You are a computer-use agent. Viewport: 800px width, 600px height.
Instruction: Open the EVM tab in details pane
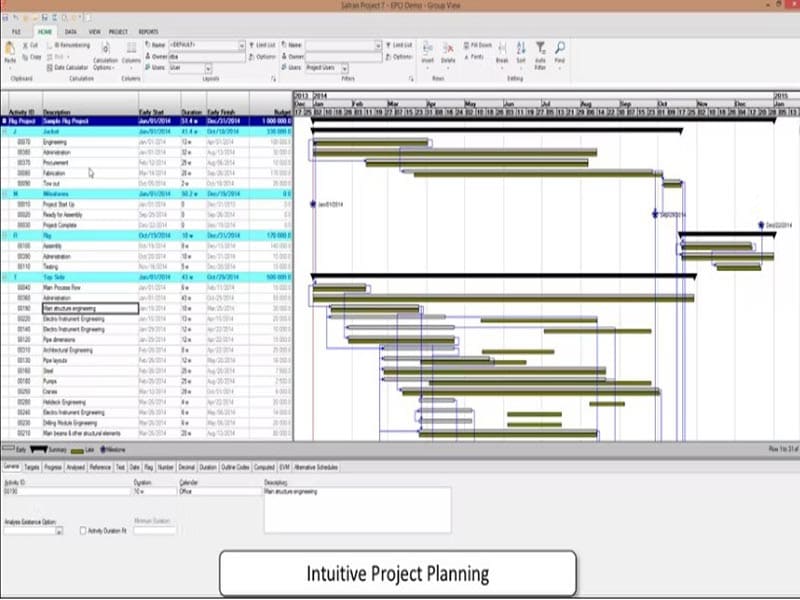pos(284,467)
